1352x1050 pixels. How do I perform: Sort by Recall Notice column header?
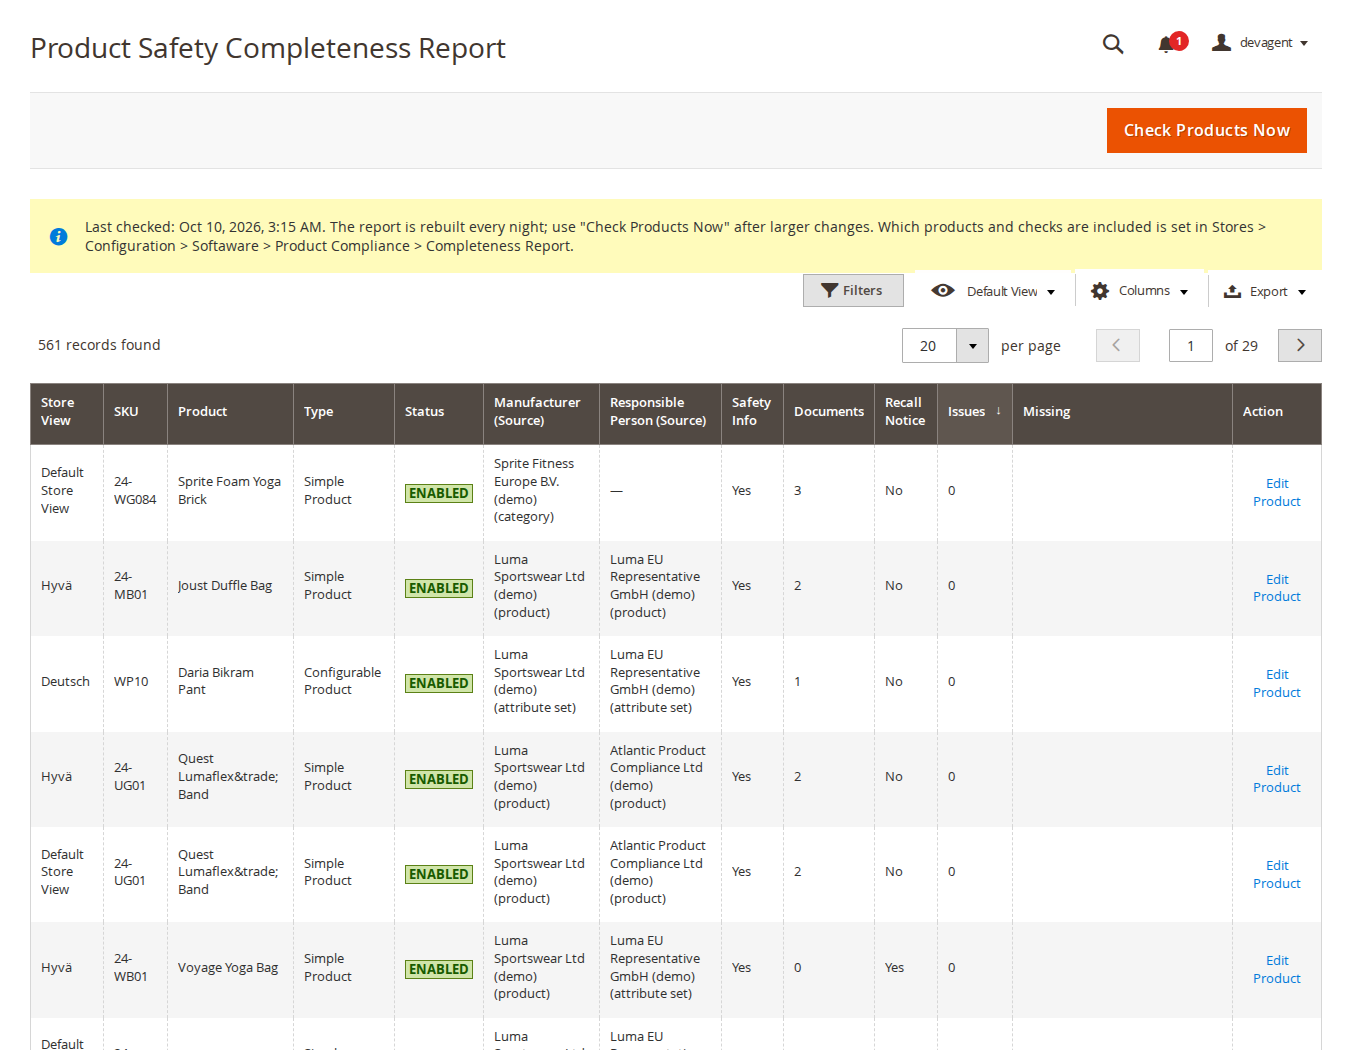905,412
